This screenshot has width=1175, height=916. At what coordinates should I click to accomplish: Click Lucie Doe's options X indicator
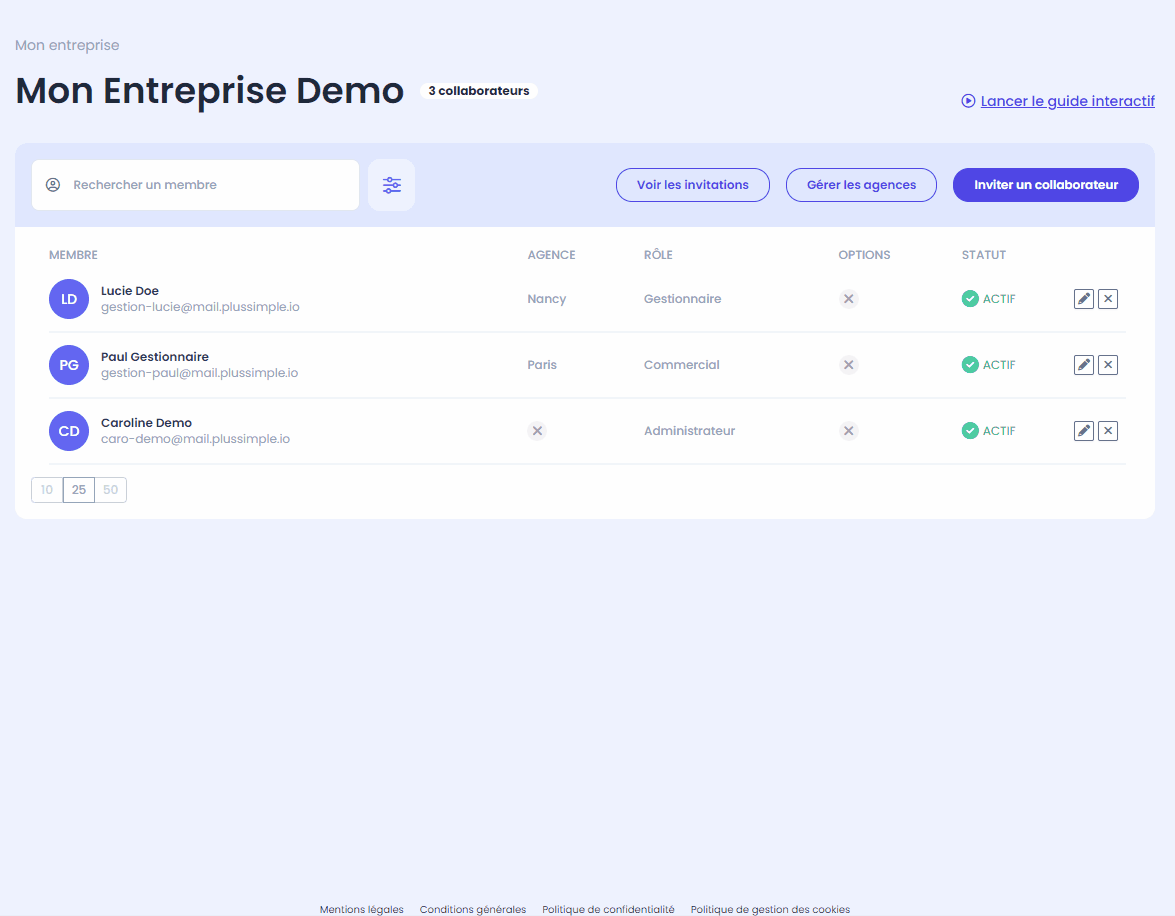tap(848, 299)
